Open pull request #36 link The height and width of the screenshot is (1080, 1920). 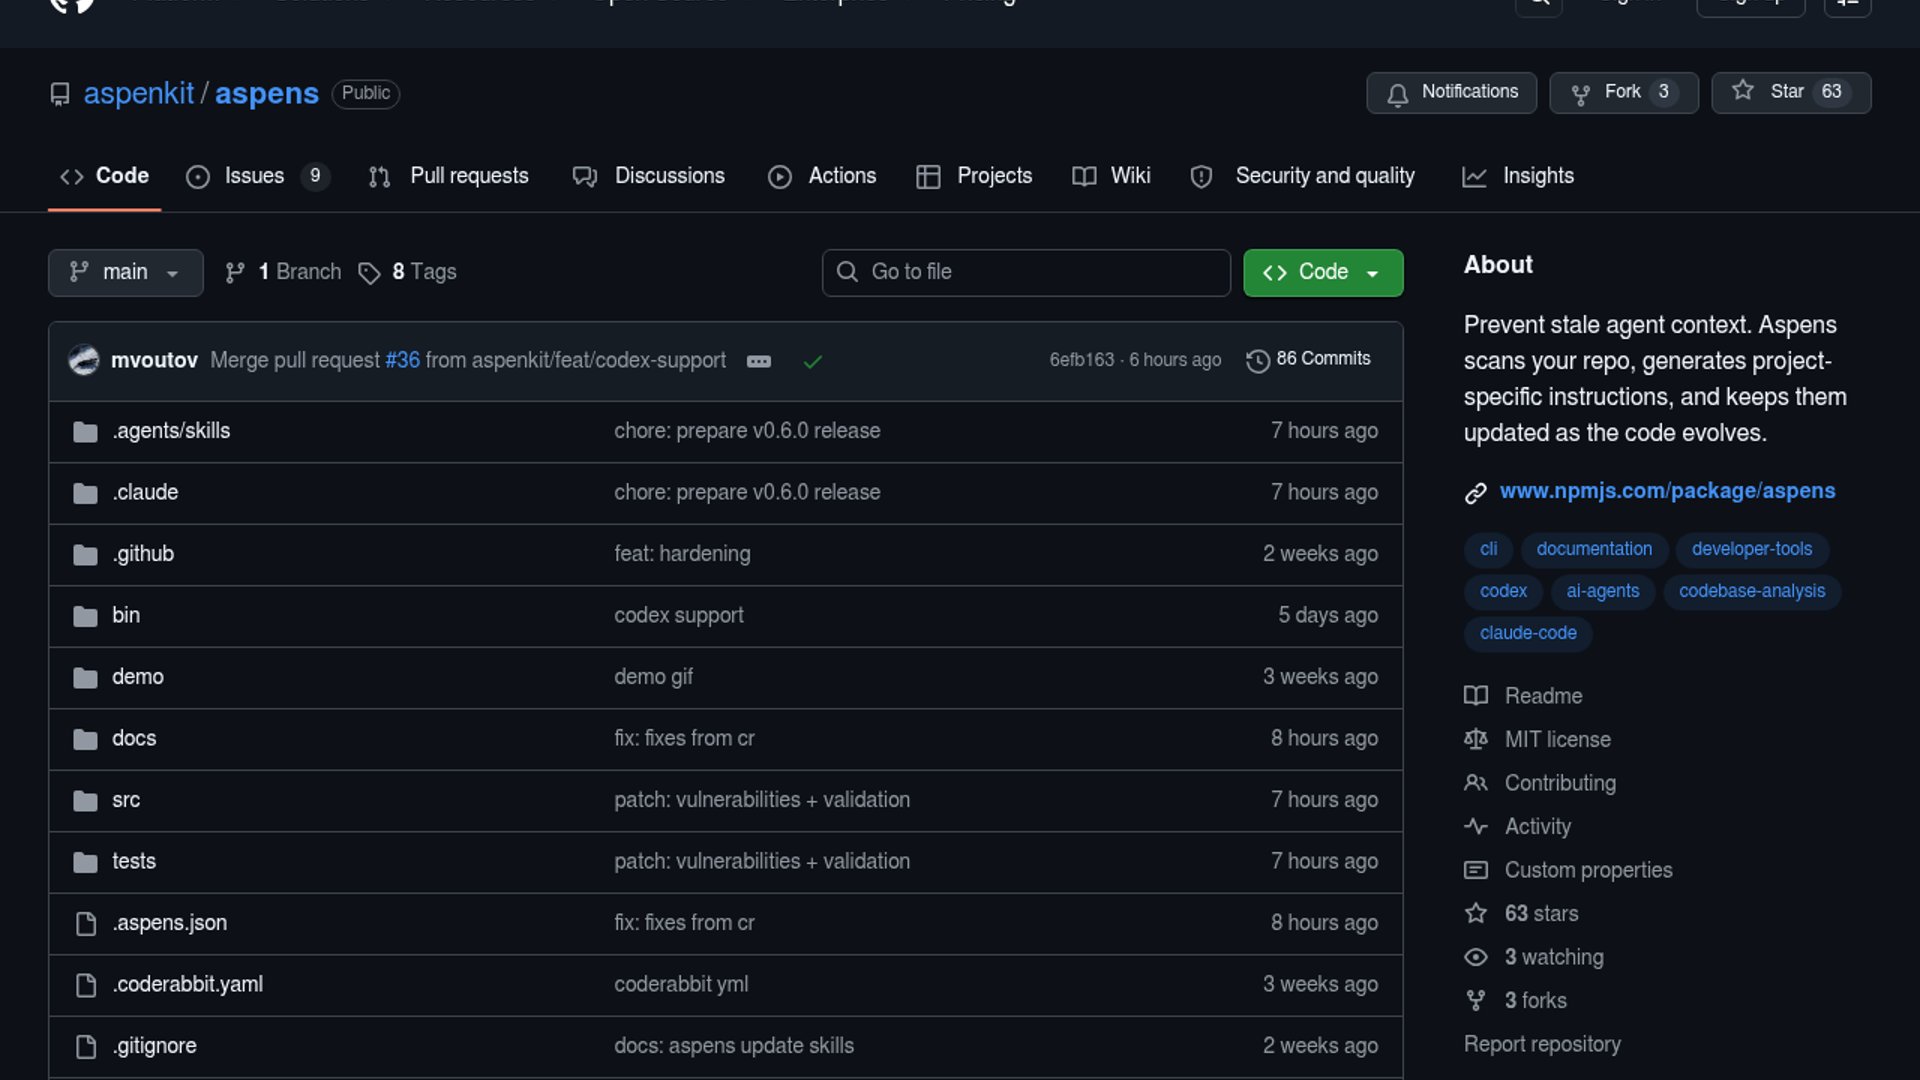coord(402,360)
